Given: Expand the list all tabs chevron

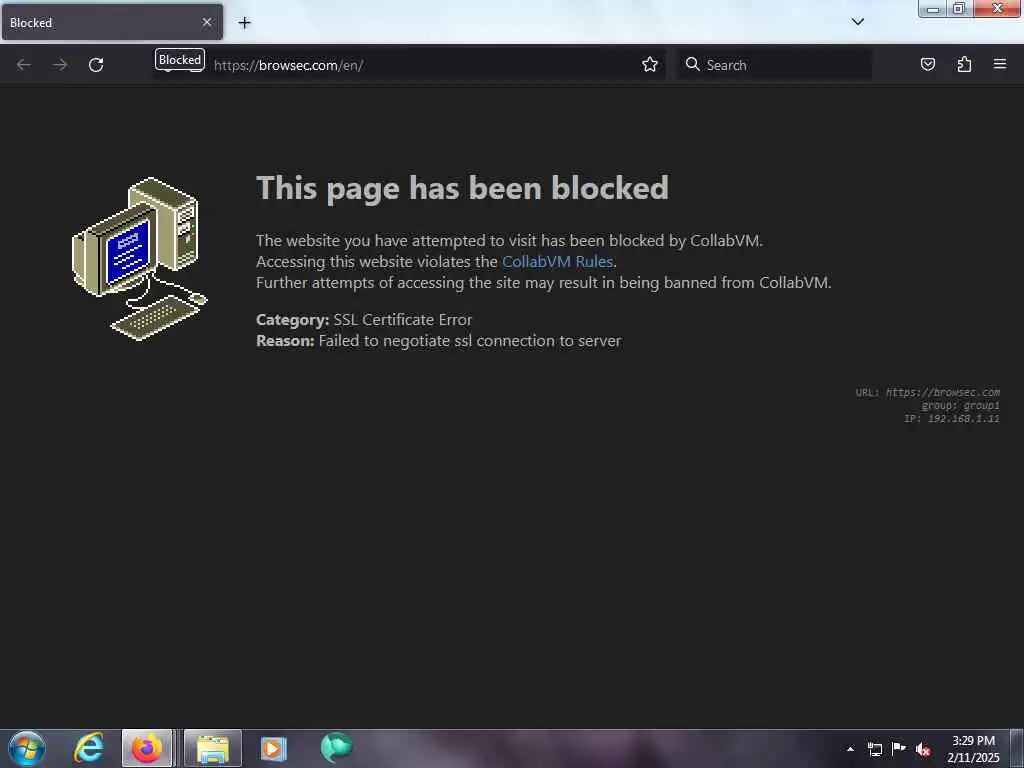Looking at the screenshot, I should (857, 22).
